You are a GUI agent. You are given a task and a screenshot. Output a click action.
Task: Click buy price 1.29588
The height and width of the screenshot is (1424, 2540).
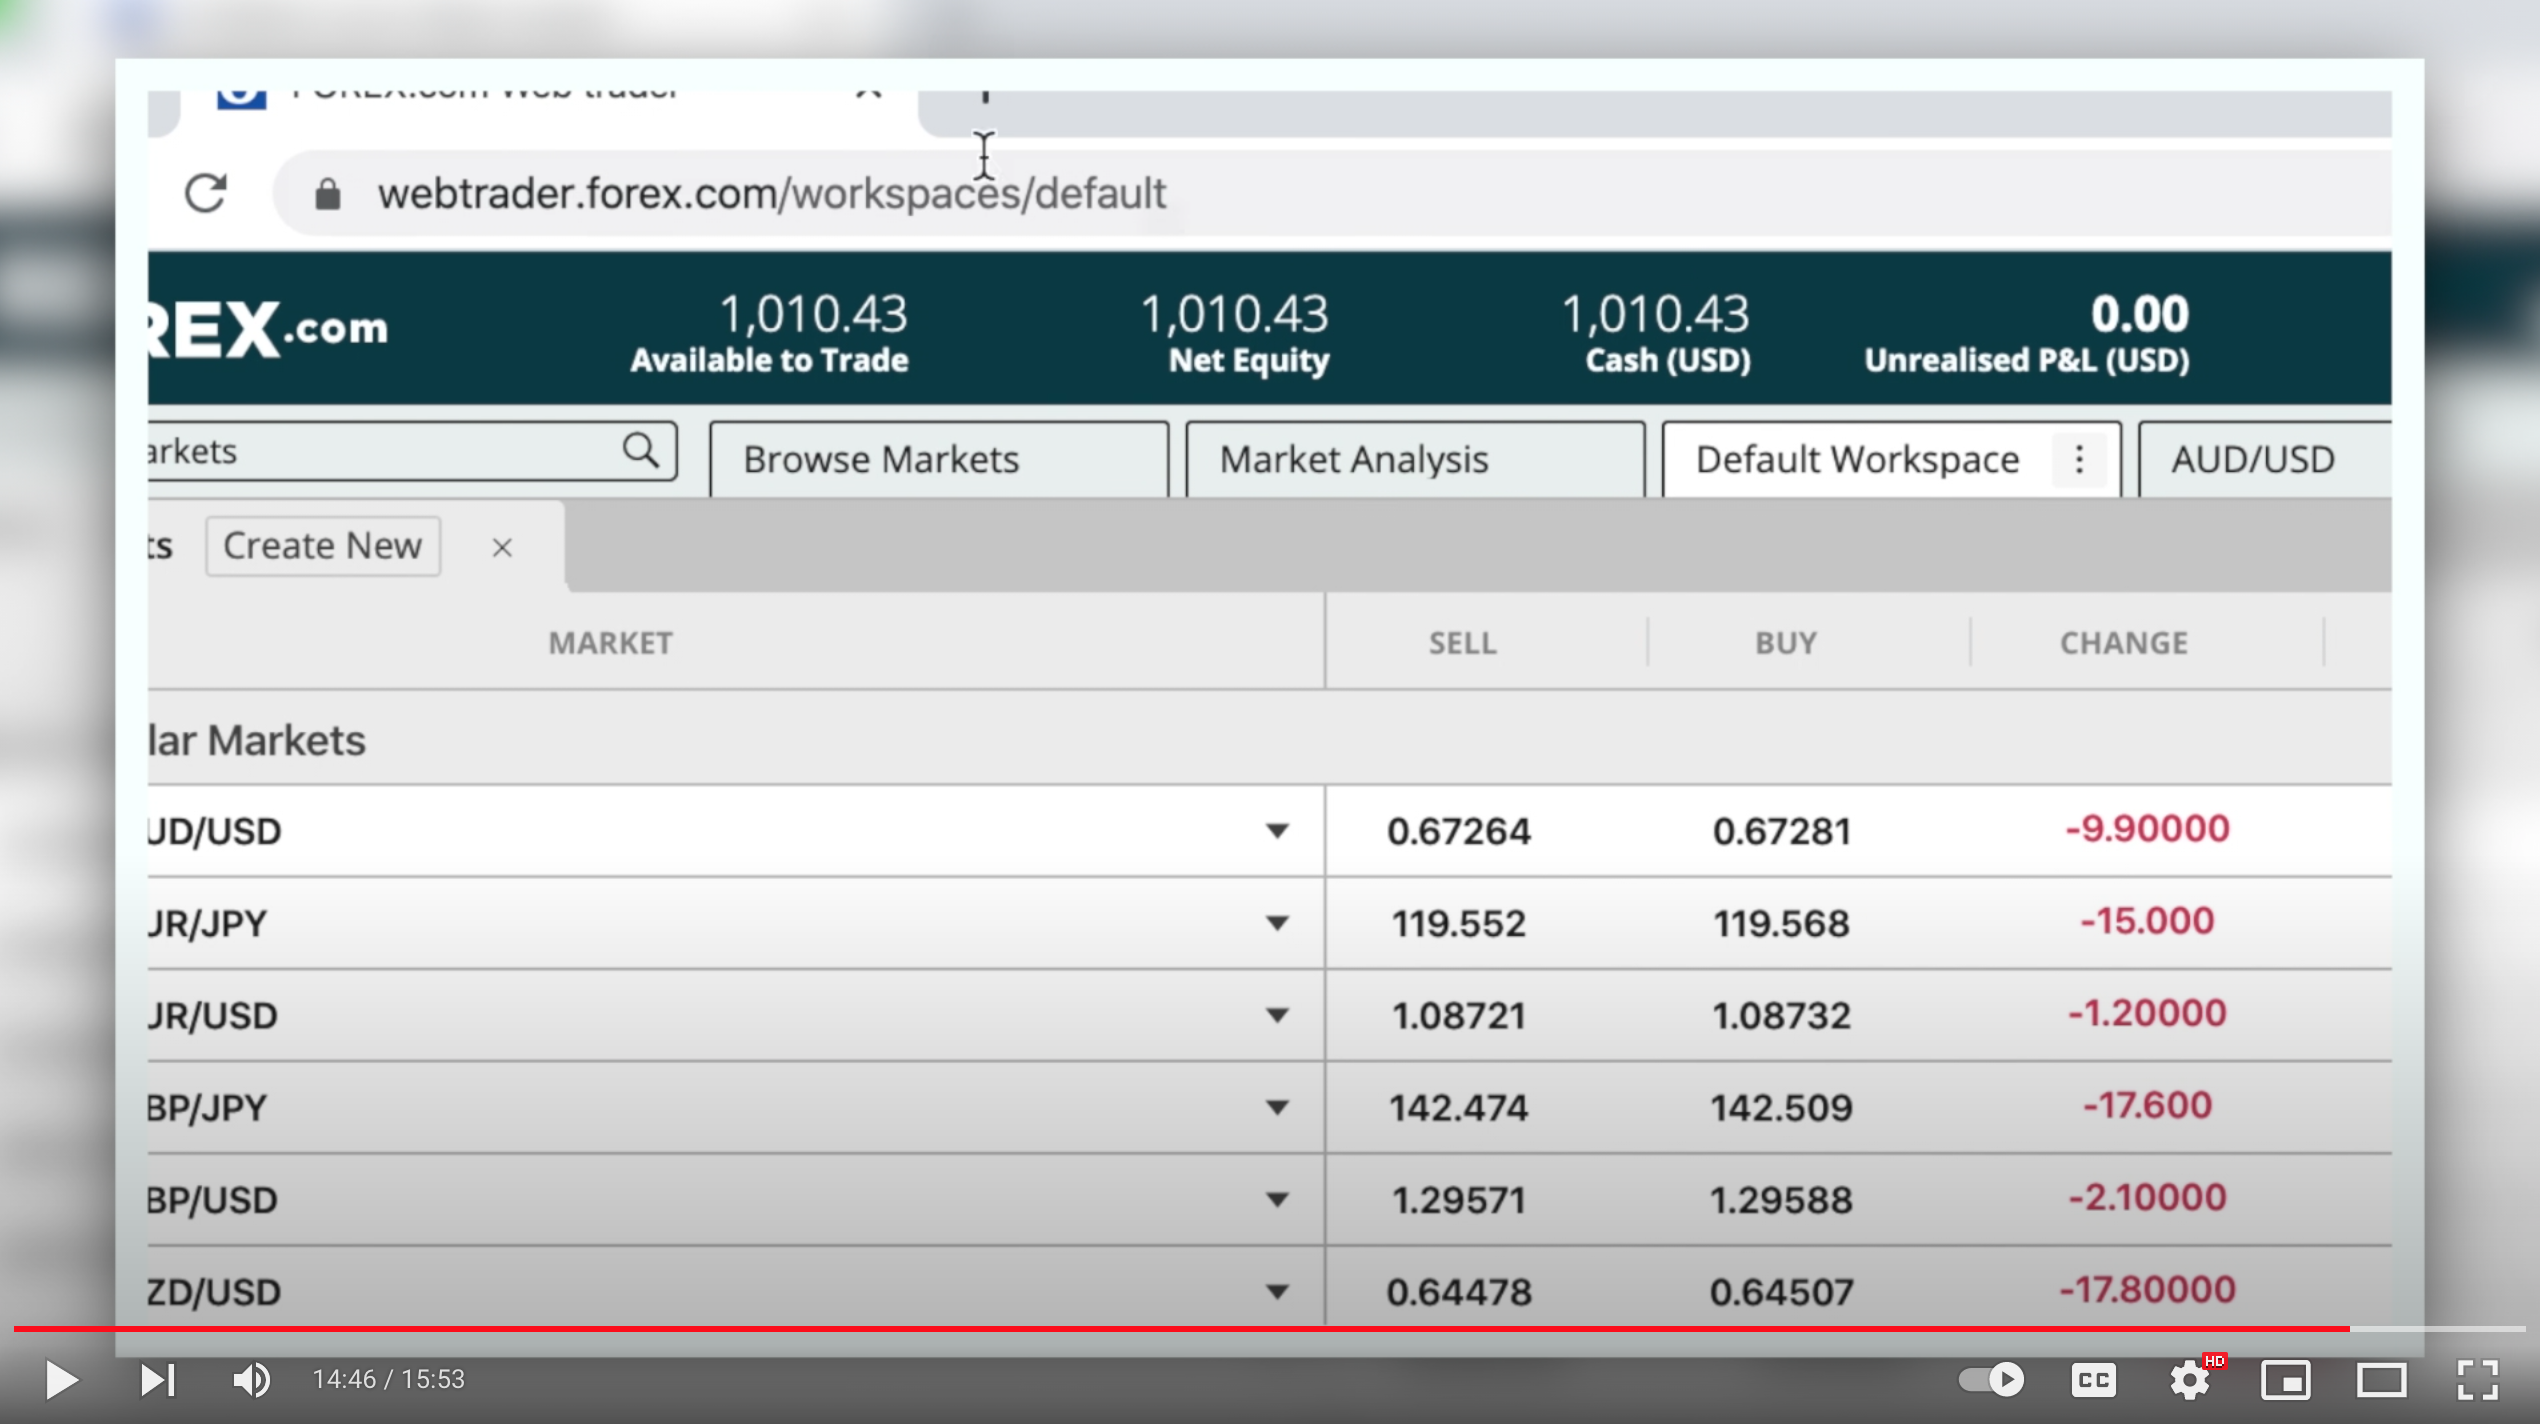pos(1782,1200)
